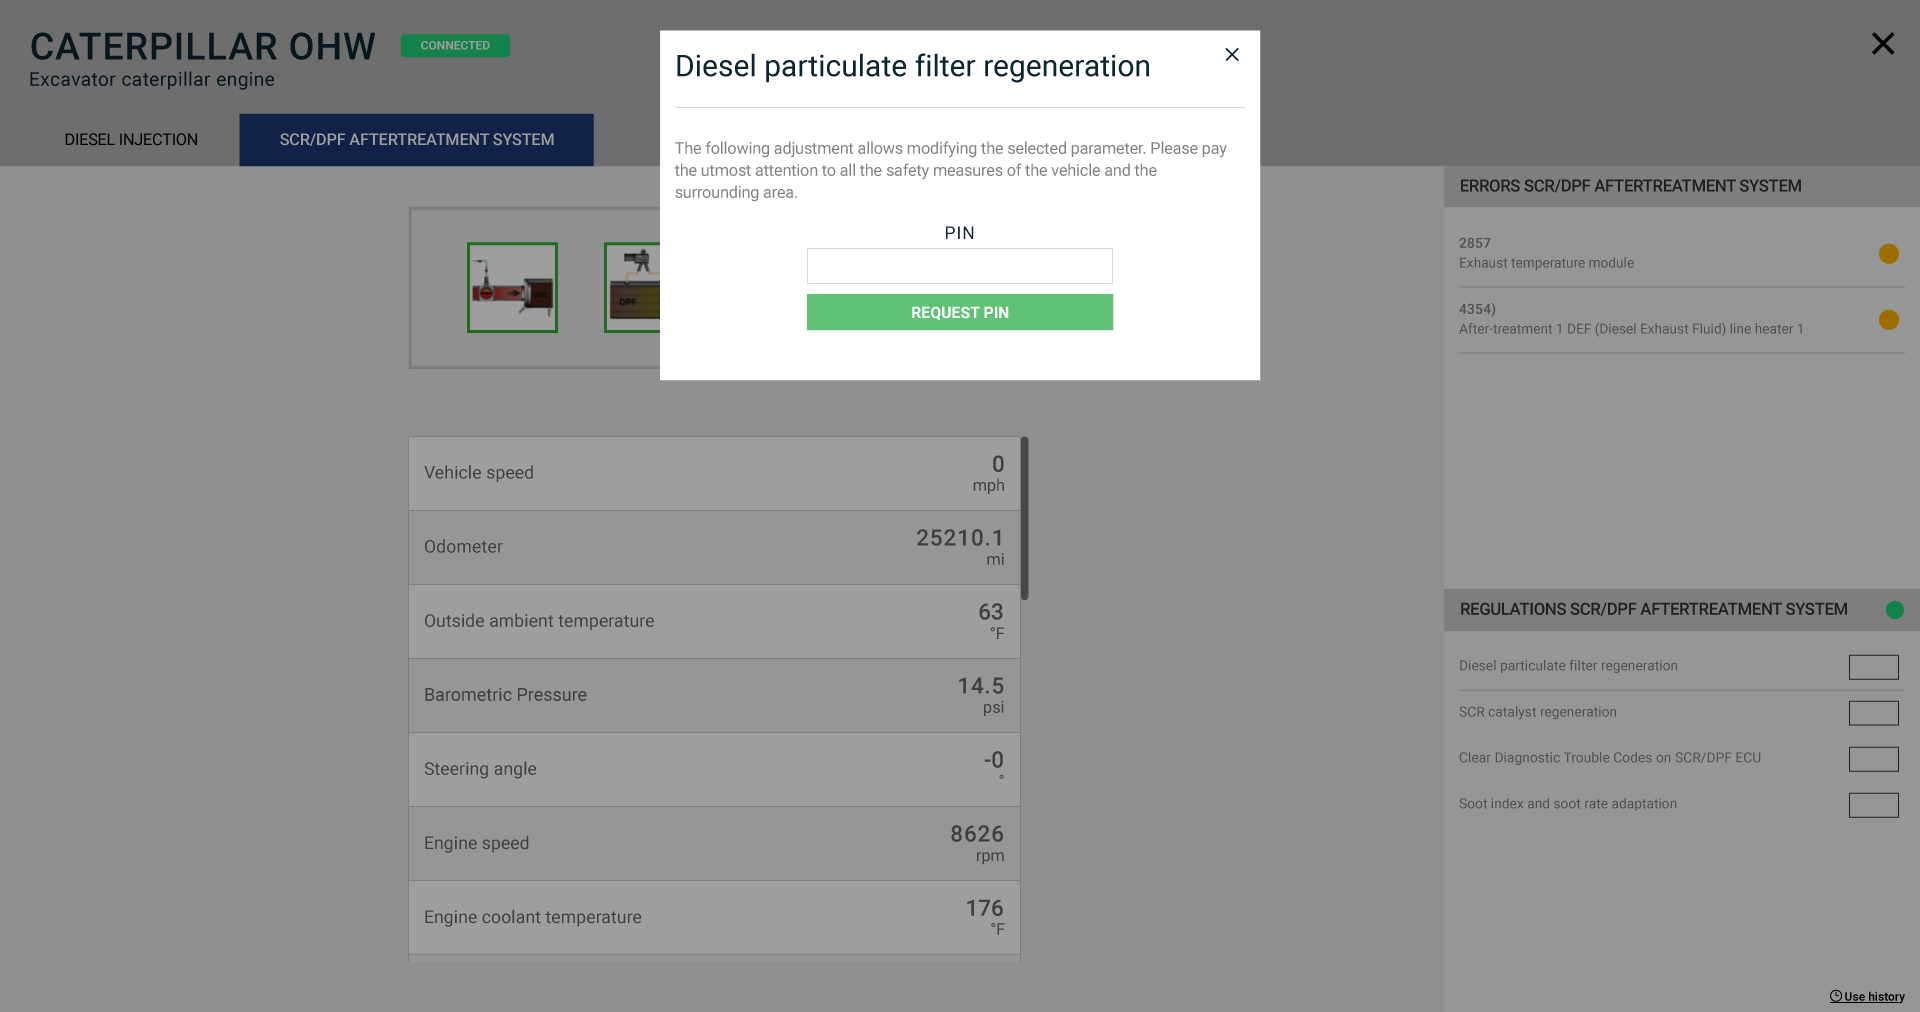Image resolution: width=1920 pixels, height=1012 pixels.
Task: Click the parameter list scrollbar
Action: (1025, 518)
